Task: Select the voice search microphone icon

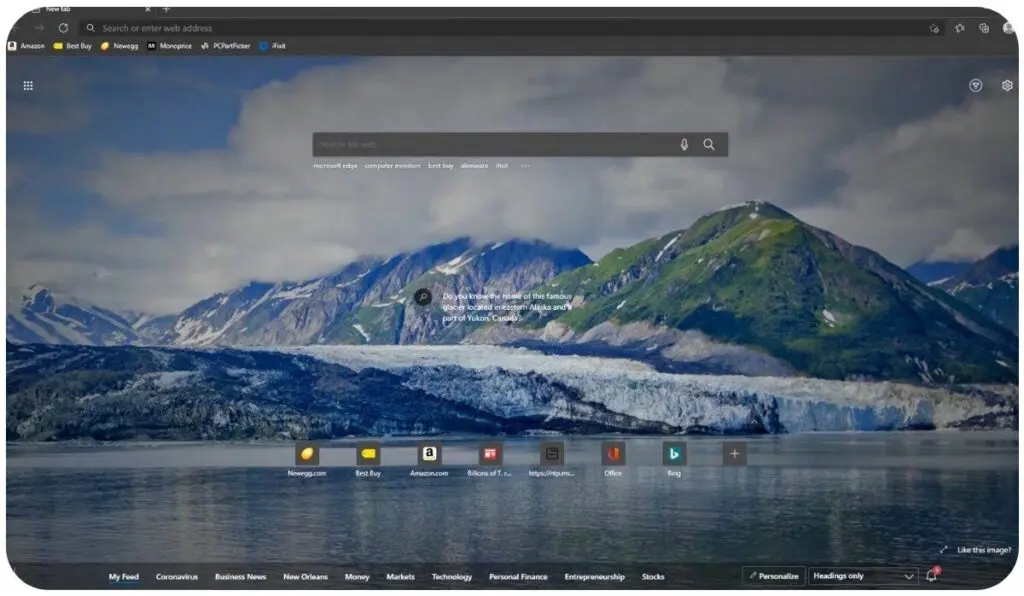Action: click(683, 143)
